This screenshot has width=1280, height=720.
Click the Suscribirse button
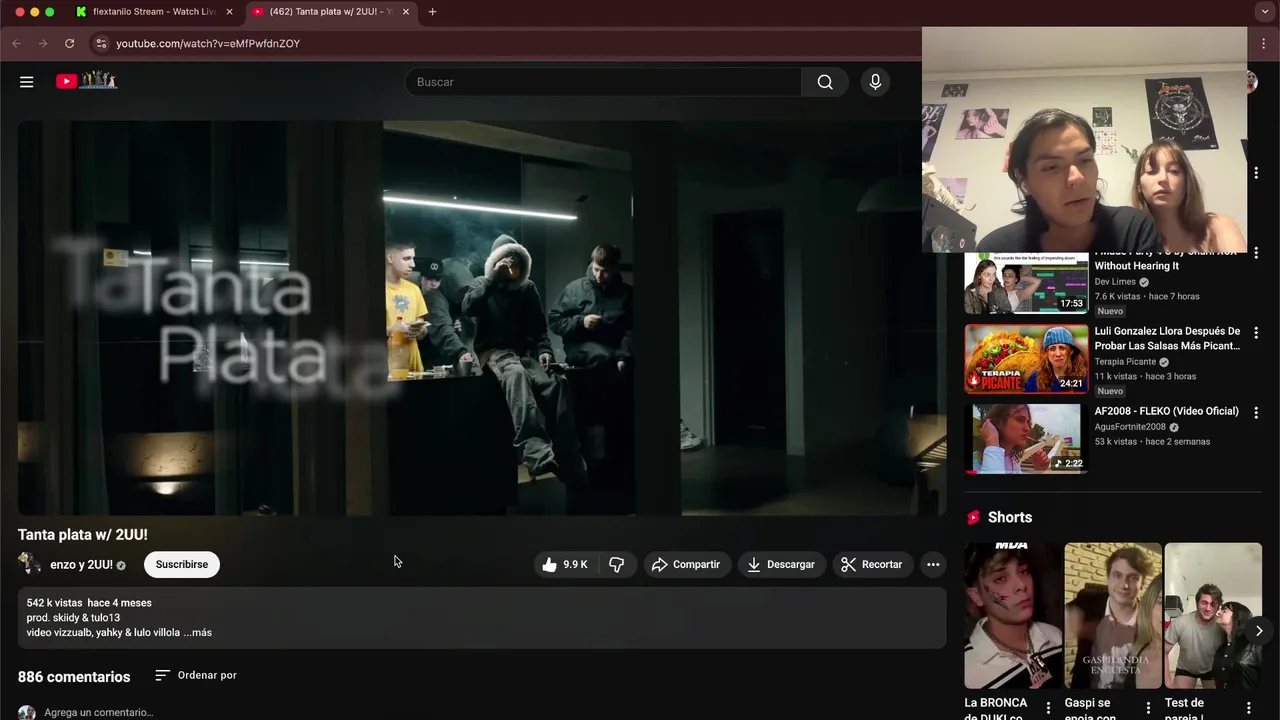click(182, 565)
